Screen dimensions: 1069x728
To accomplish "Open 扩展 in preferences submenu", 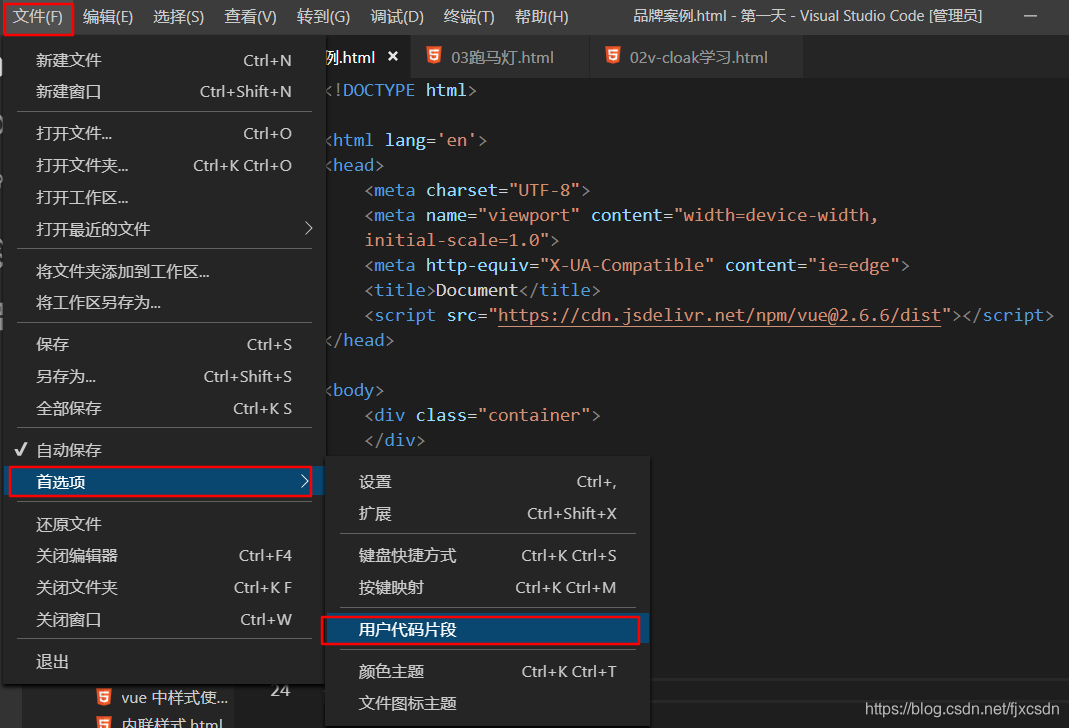I will [x=487, y=513].
